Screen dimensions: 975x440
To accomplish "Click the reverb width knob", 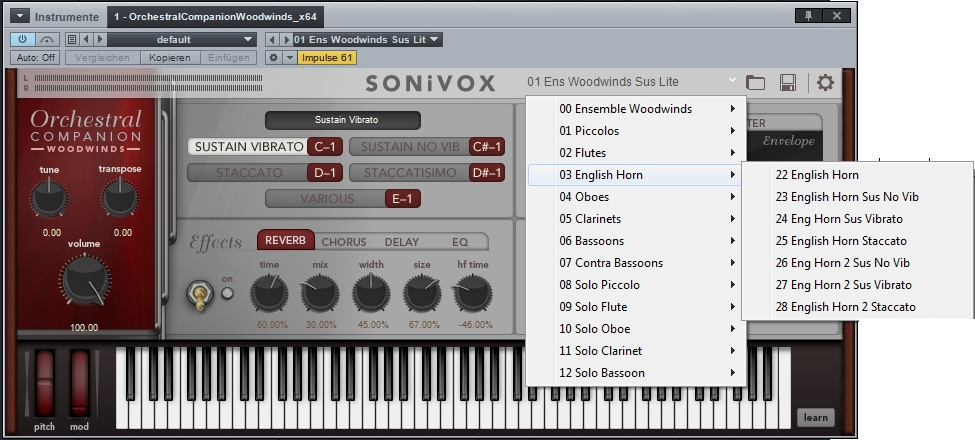I will [x=371, y=293].
